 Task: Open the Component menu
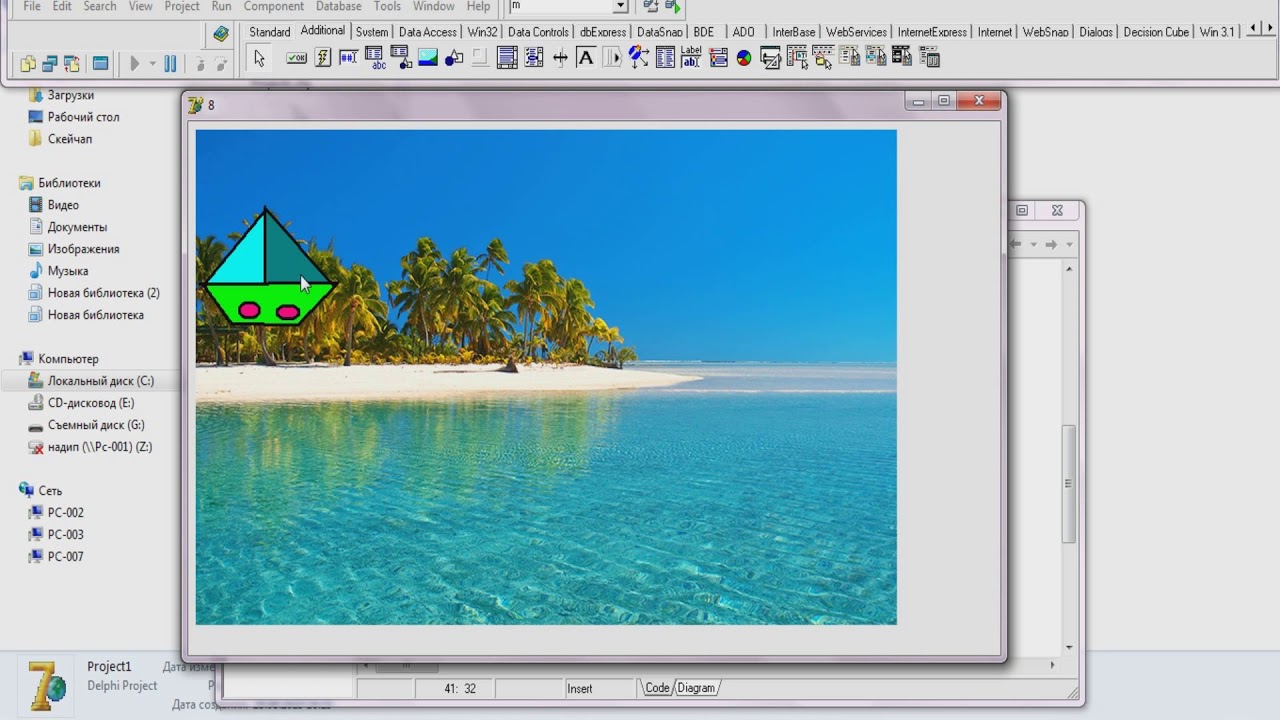274,6
